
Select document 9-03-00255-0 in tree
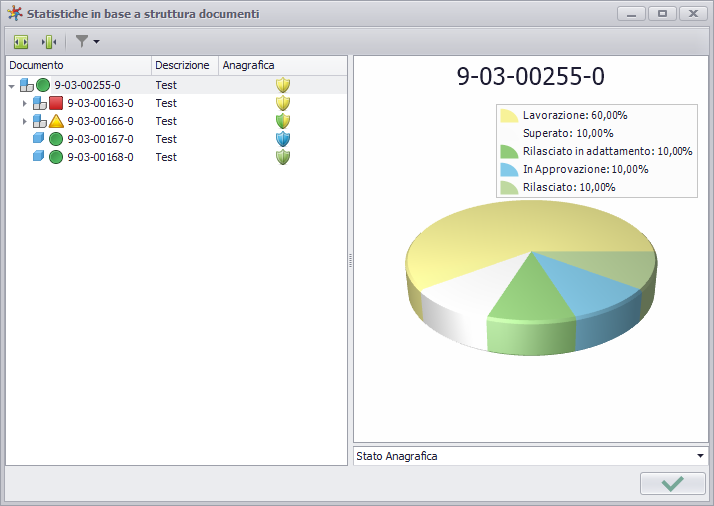(x=87, y=85)
